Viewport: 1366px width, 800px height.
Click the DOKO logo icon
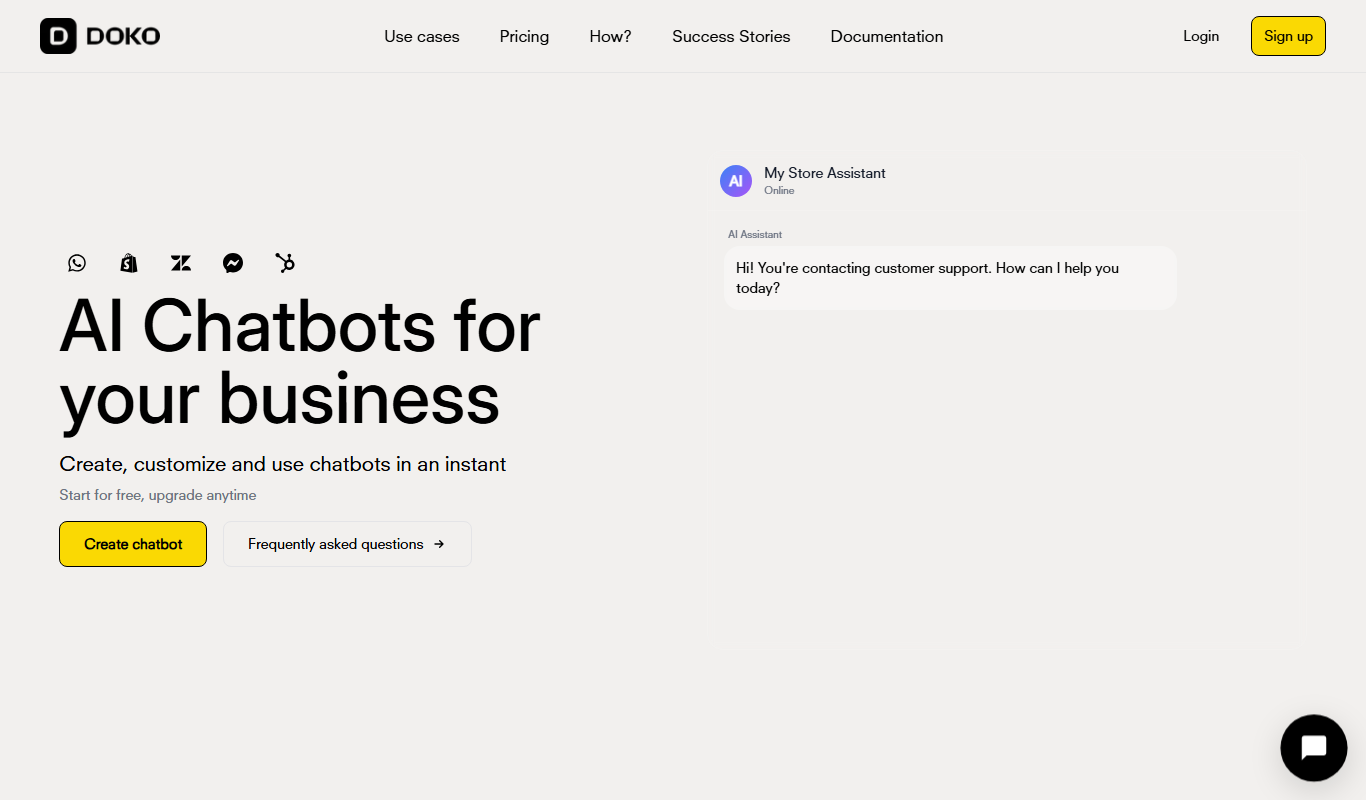[x=58, y=36]
